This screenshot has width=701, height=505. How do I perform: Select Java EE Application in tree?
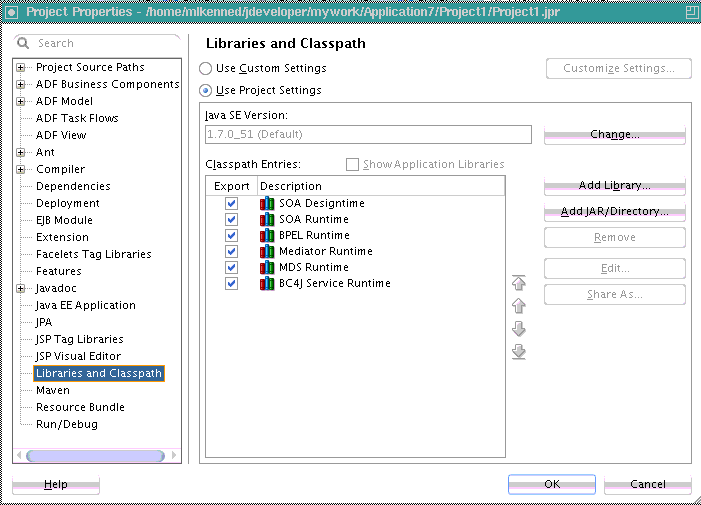[86, 305]
